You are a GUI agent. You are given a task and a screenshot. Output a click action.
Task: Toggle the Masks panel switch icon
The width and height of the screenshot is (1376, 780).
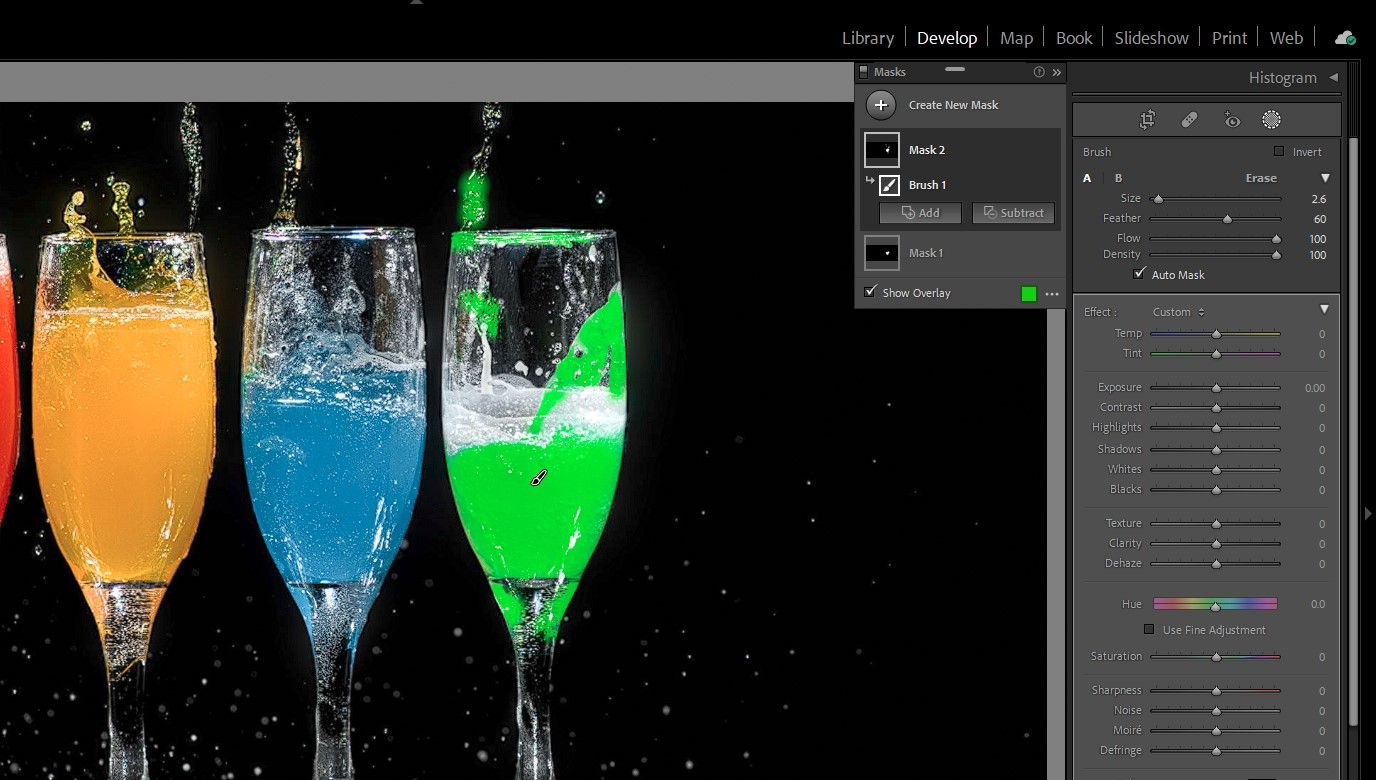864,72
